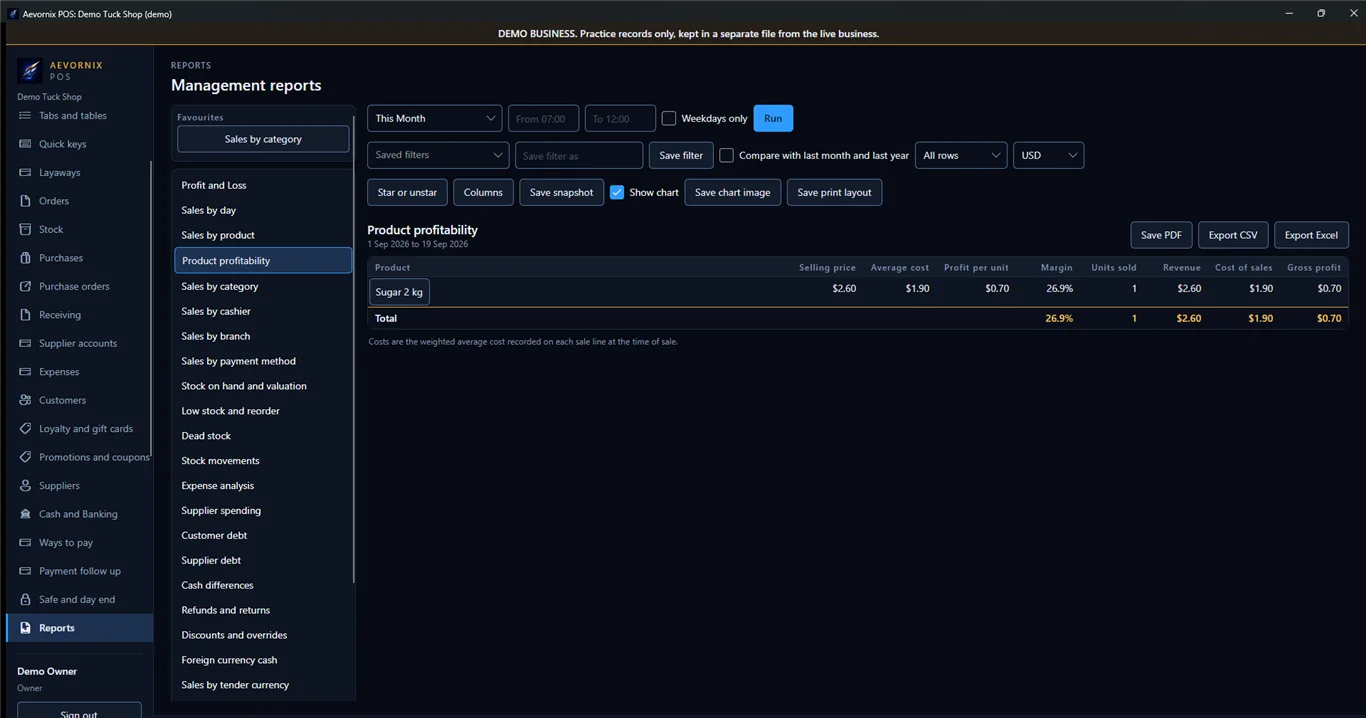This screenshot has width=1366, height=718.
Task: Click the Sales by category favourite button
Action: tap(263, 139)
